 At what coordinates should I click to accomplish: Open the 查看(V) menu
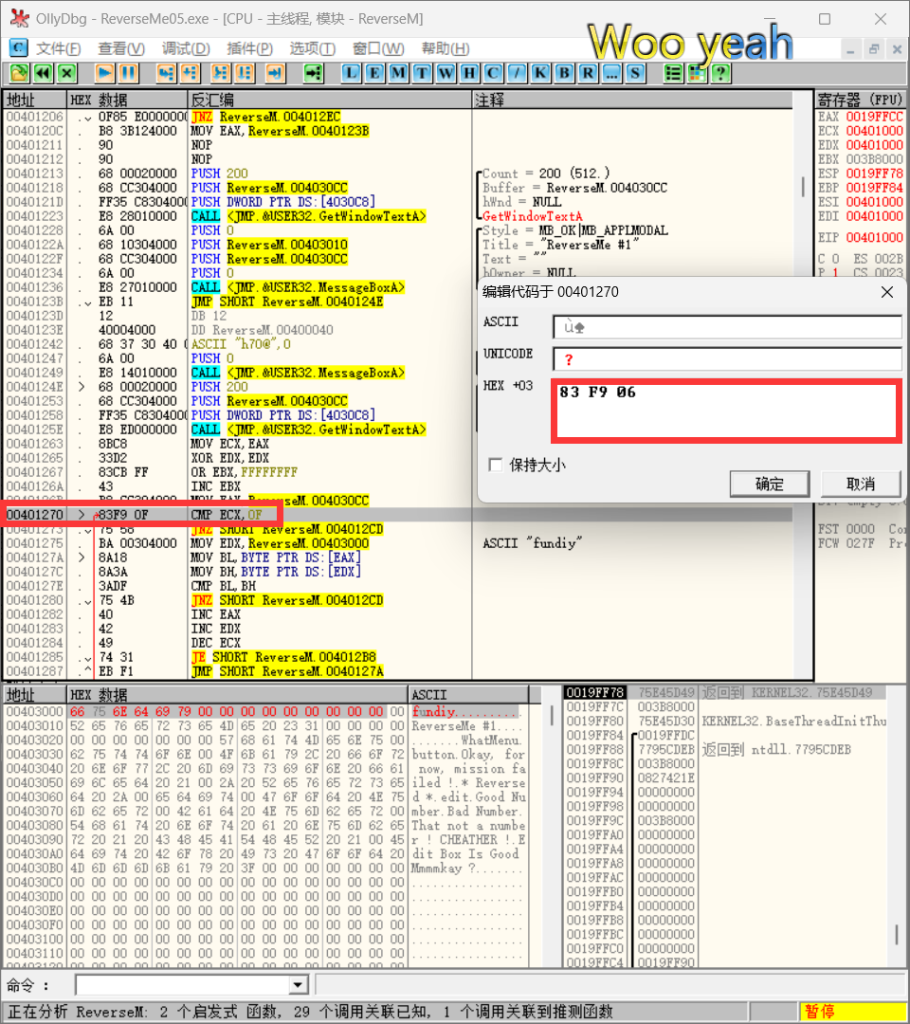(121, 48)
